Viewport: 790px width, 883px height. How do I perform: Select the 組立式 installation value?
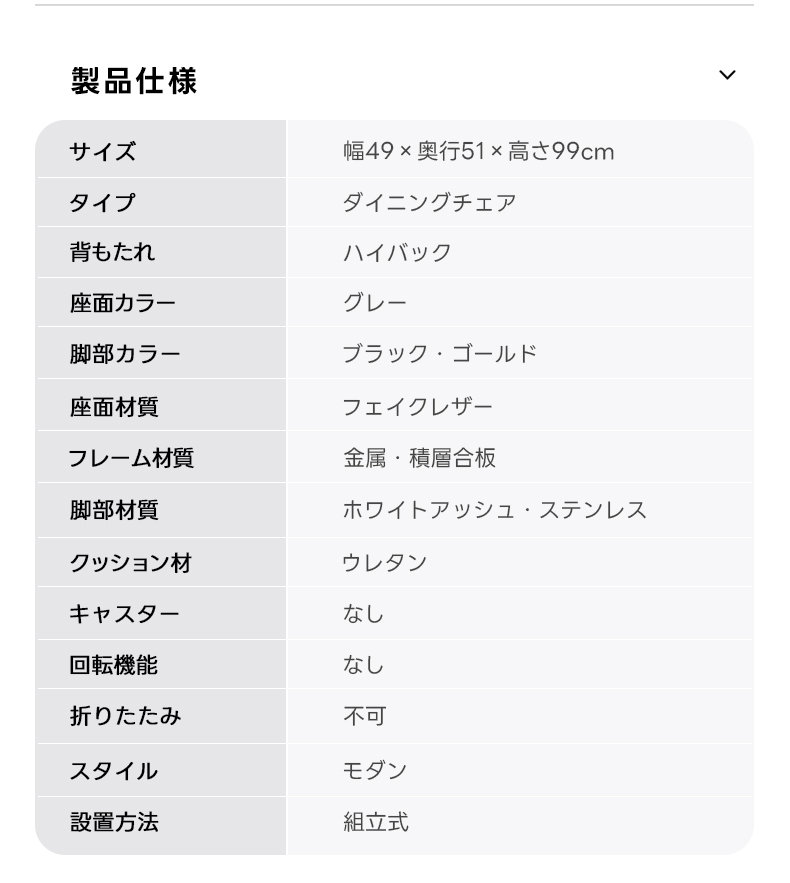point(376,822)
